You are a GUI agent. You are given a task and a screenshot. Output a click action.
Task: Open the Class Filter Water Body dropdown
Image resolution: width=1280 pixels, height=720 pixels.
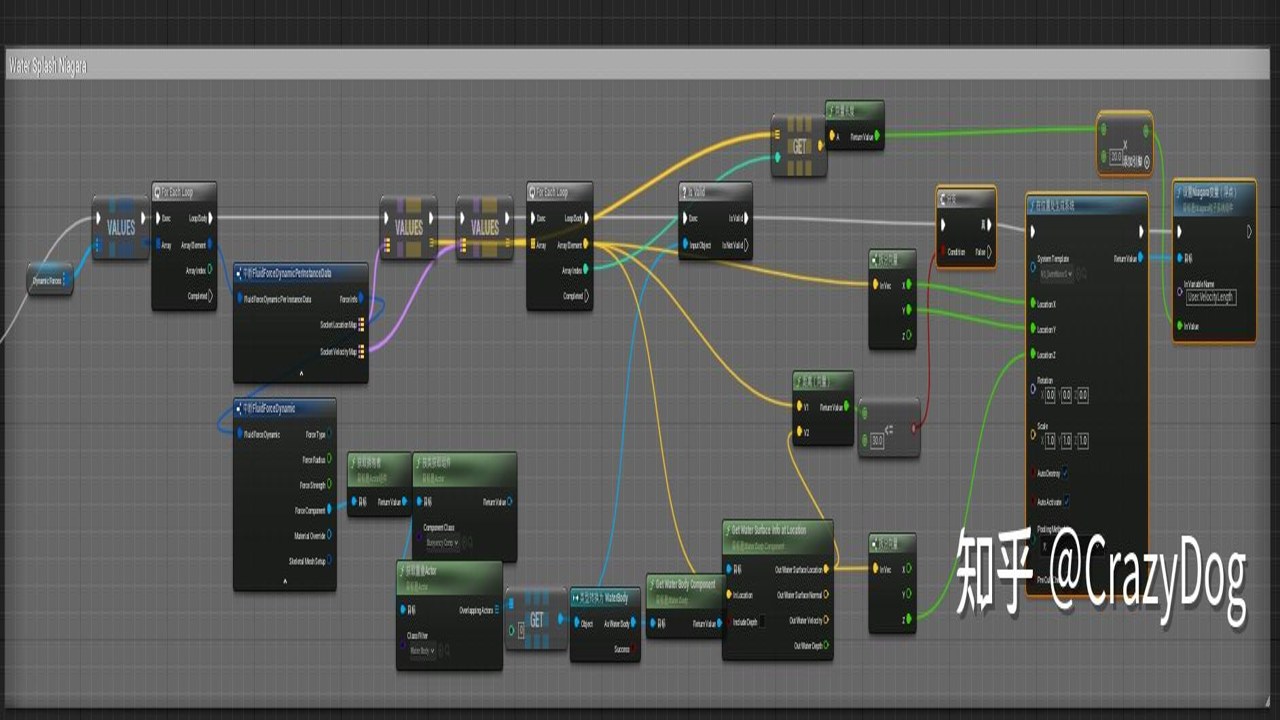tap(424, 650)
